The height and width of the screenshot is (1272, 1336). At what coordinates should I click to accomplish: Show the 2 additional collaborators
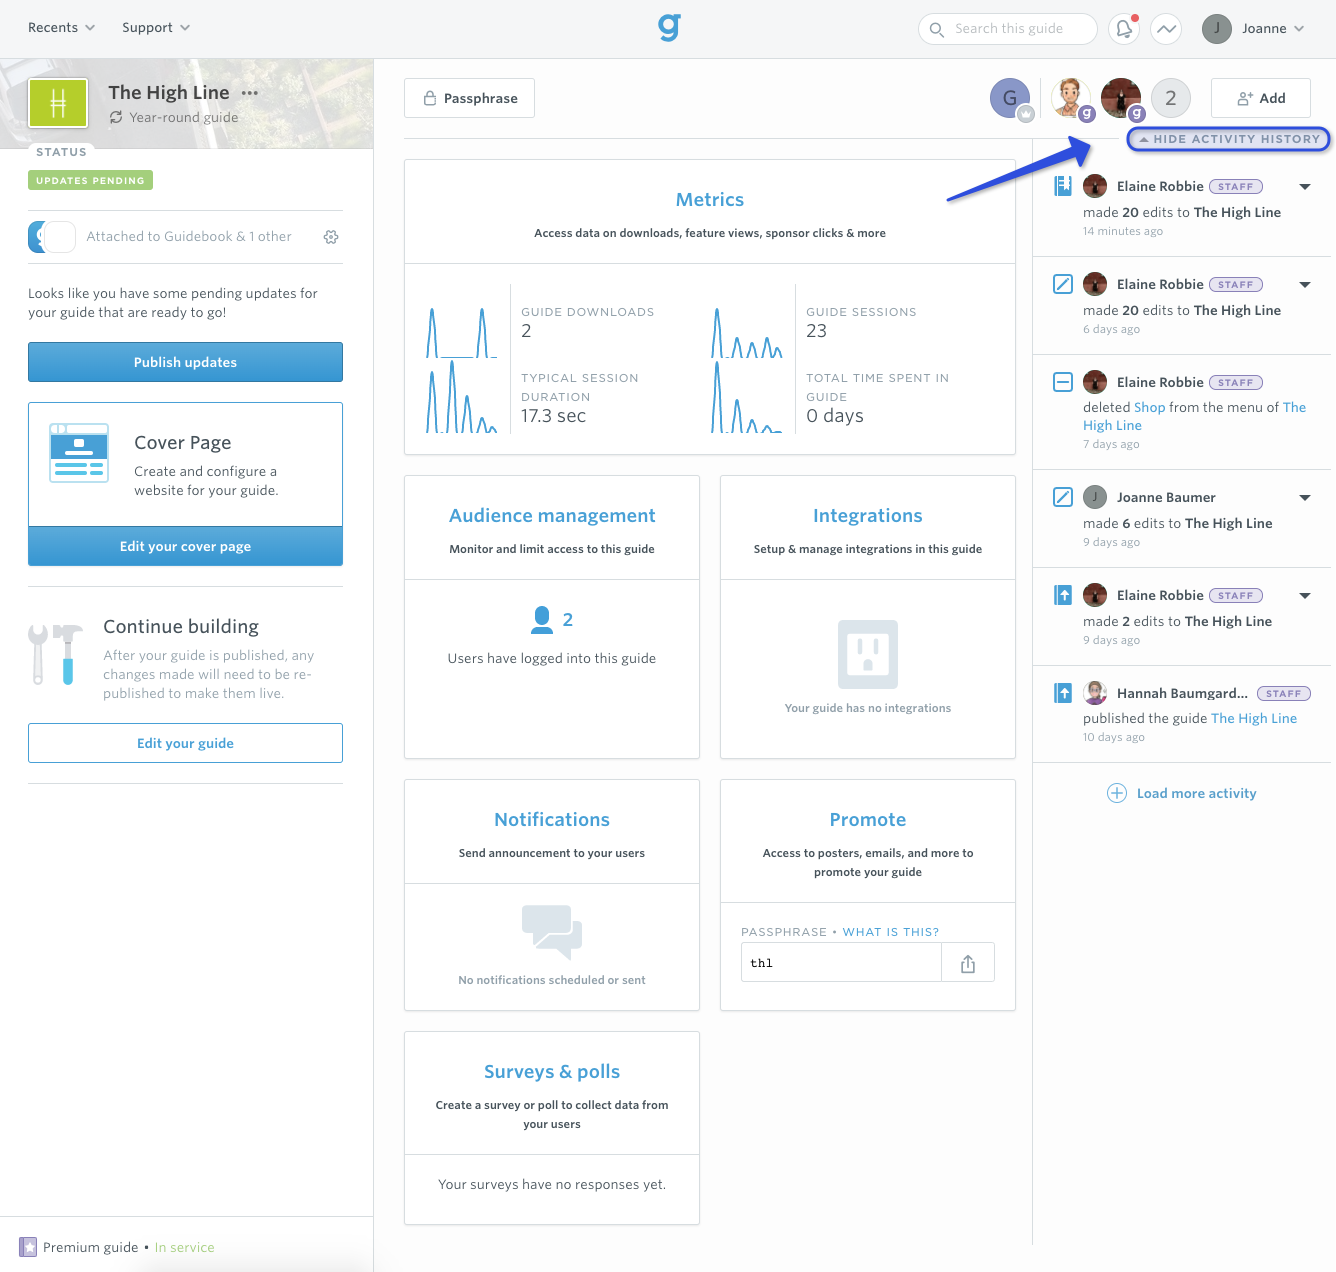[x=1171, y=98]
